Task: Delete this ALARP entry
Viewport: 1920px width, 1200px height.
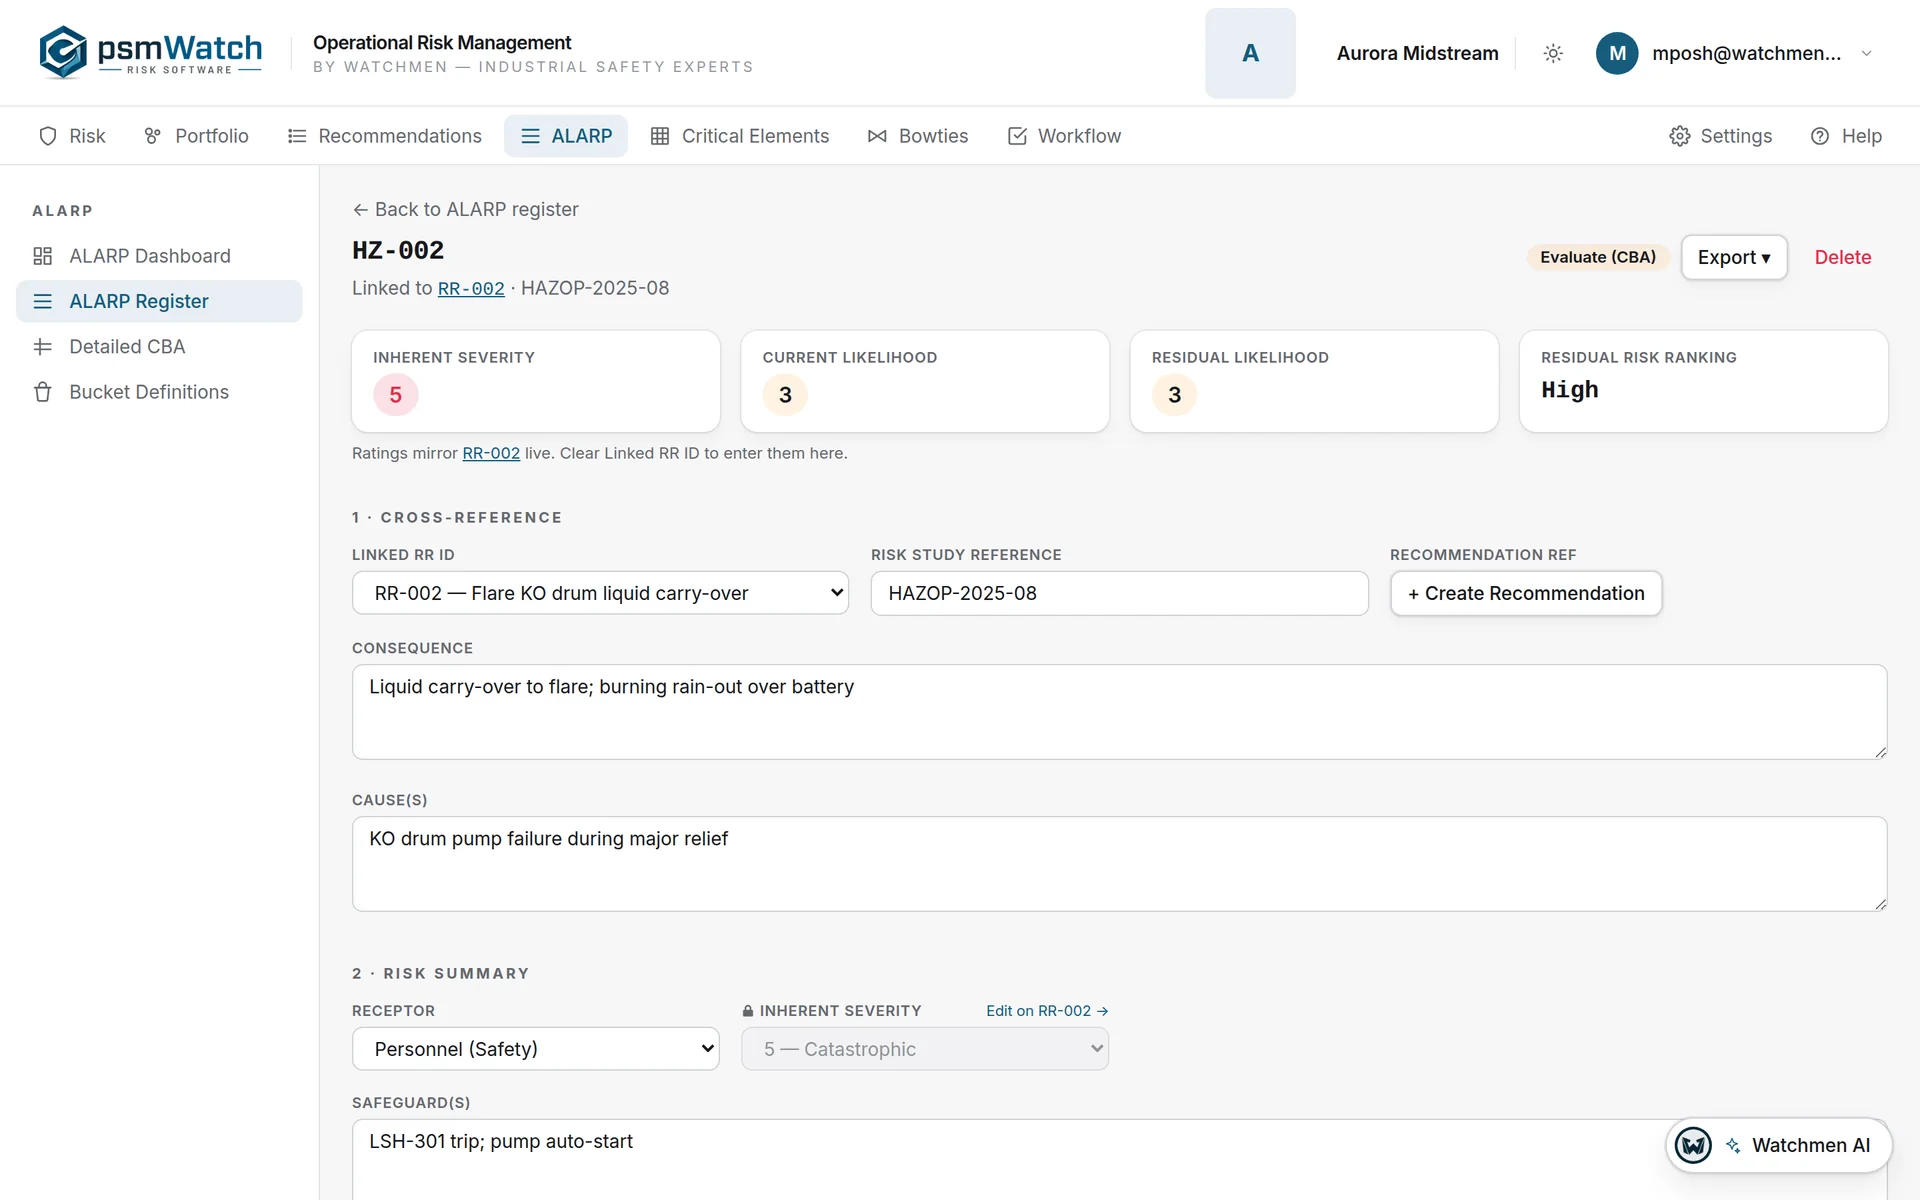Action: tap(1842, 257)
